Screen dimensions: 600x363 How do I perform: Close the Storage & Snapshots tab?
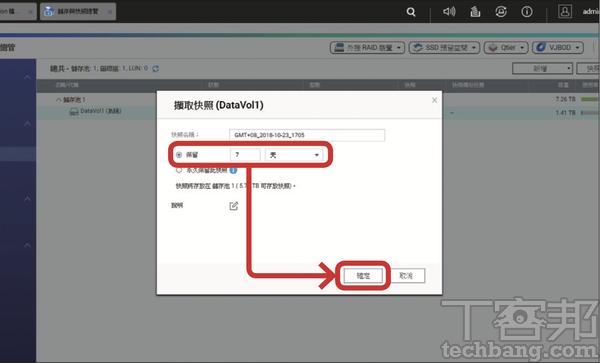(110, 12)
